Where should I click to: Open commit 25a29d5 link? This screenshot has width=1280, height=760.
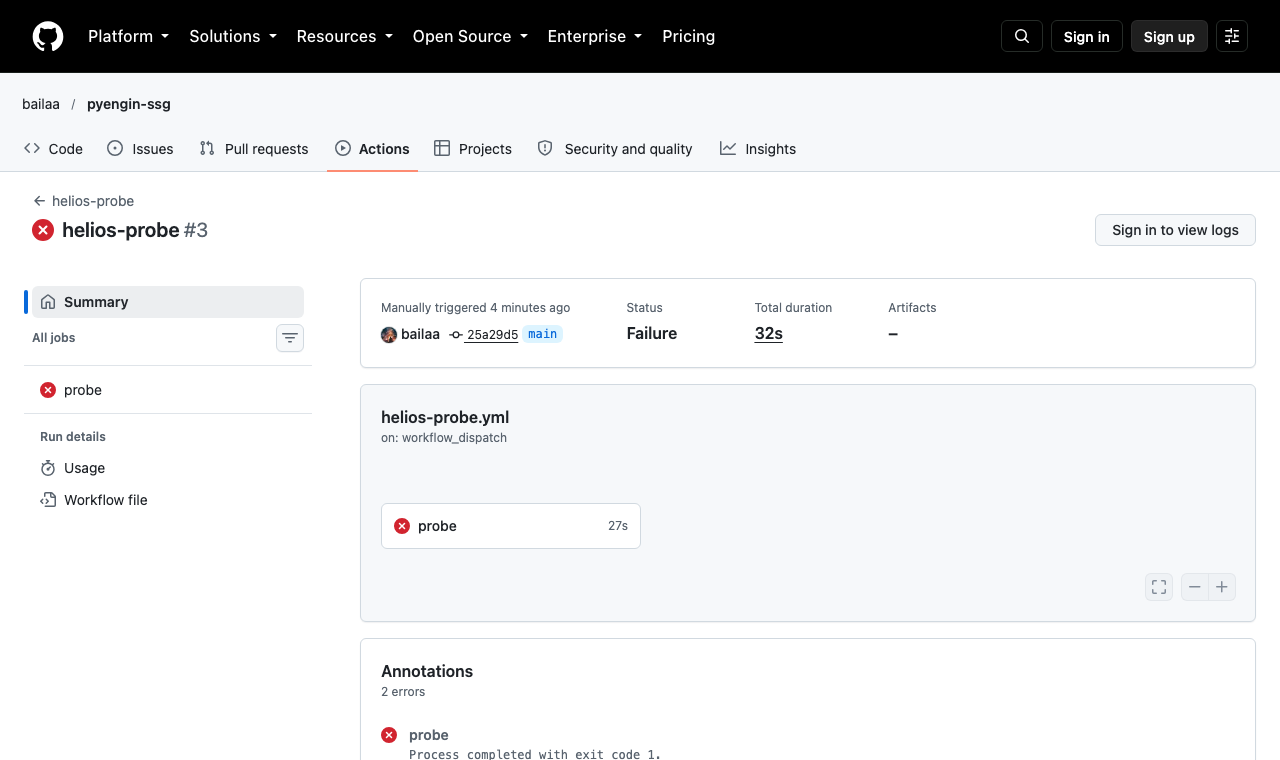[x=492, y=335]
